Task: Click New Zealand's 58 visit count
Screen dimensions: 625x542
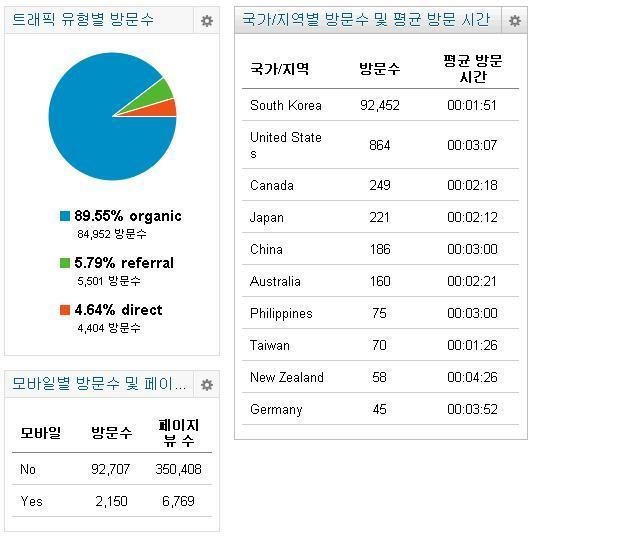Action: [x=379, y=377]
